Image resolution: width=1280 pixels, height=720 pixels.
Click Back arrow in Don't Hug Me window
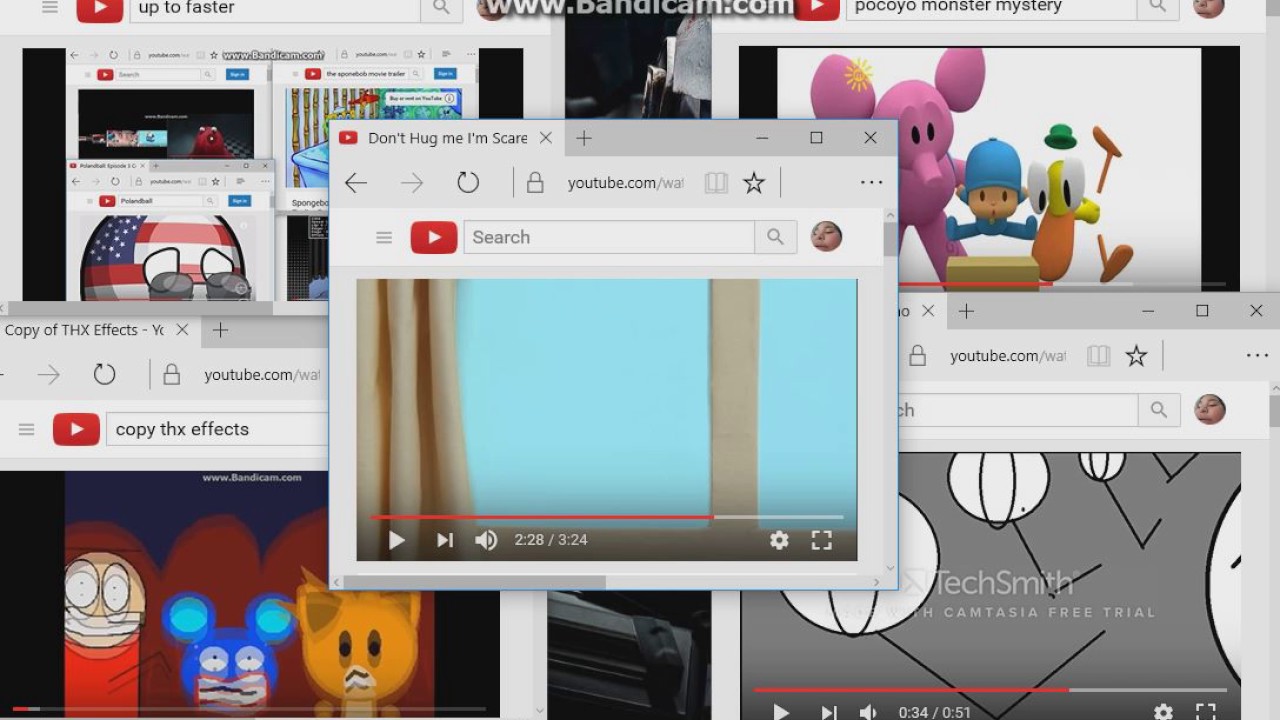click(x=356, y=182)
